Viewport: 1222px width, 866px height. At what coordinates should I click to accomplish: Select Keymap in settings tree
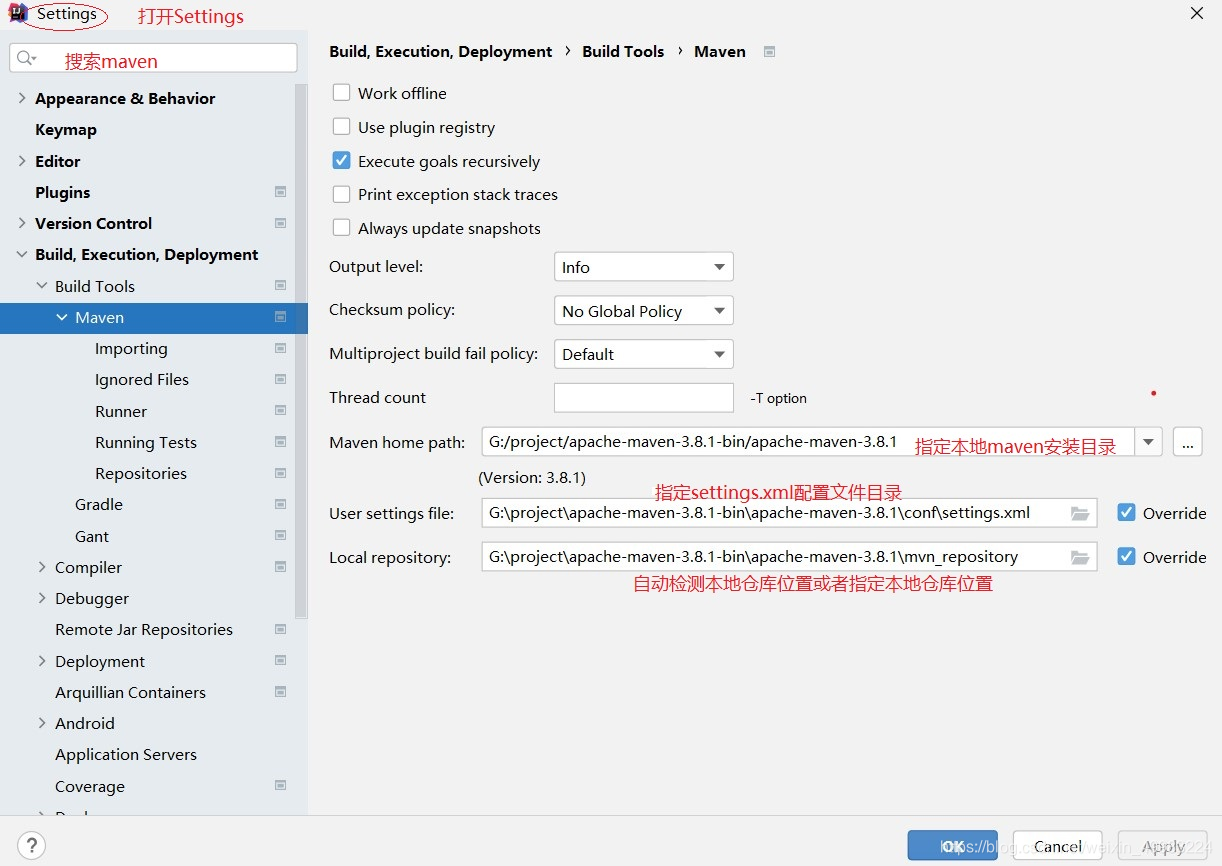[x=66, y=129]
